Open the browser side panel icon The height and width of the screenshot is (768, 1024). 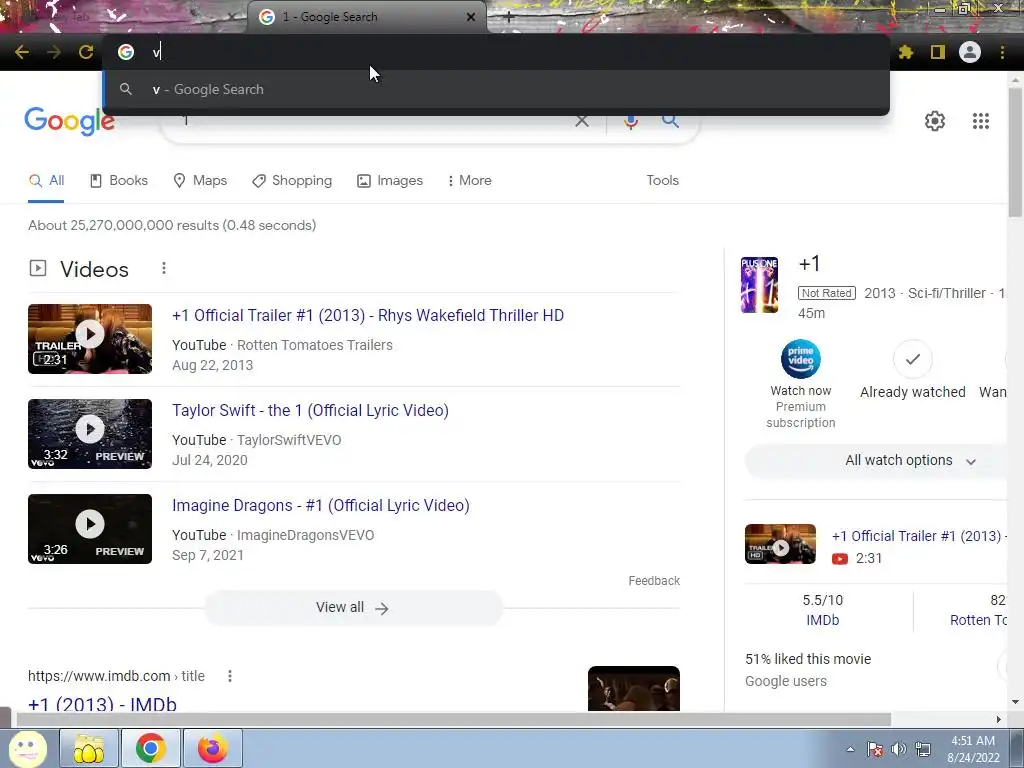938,52
